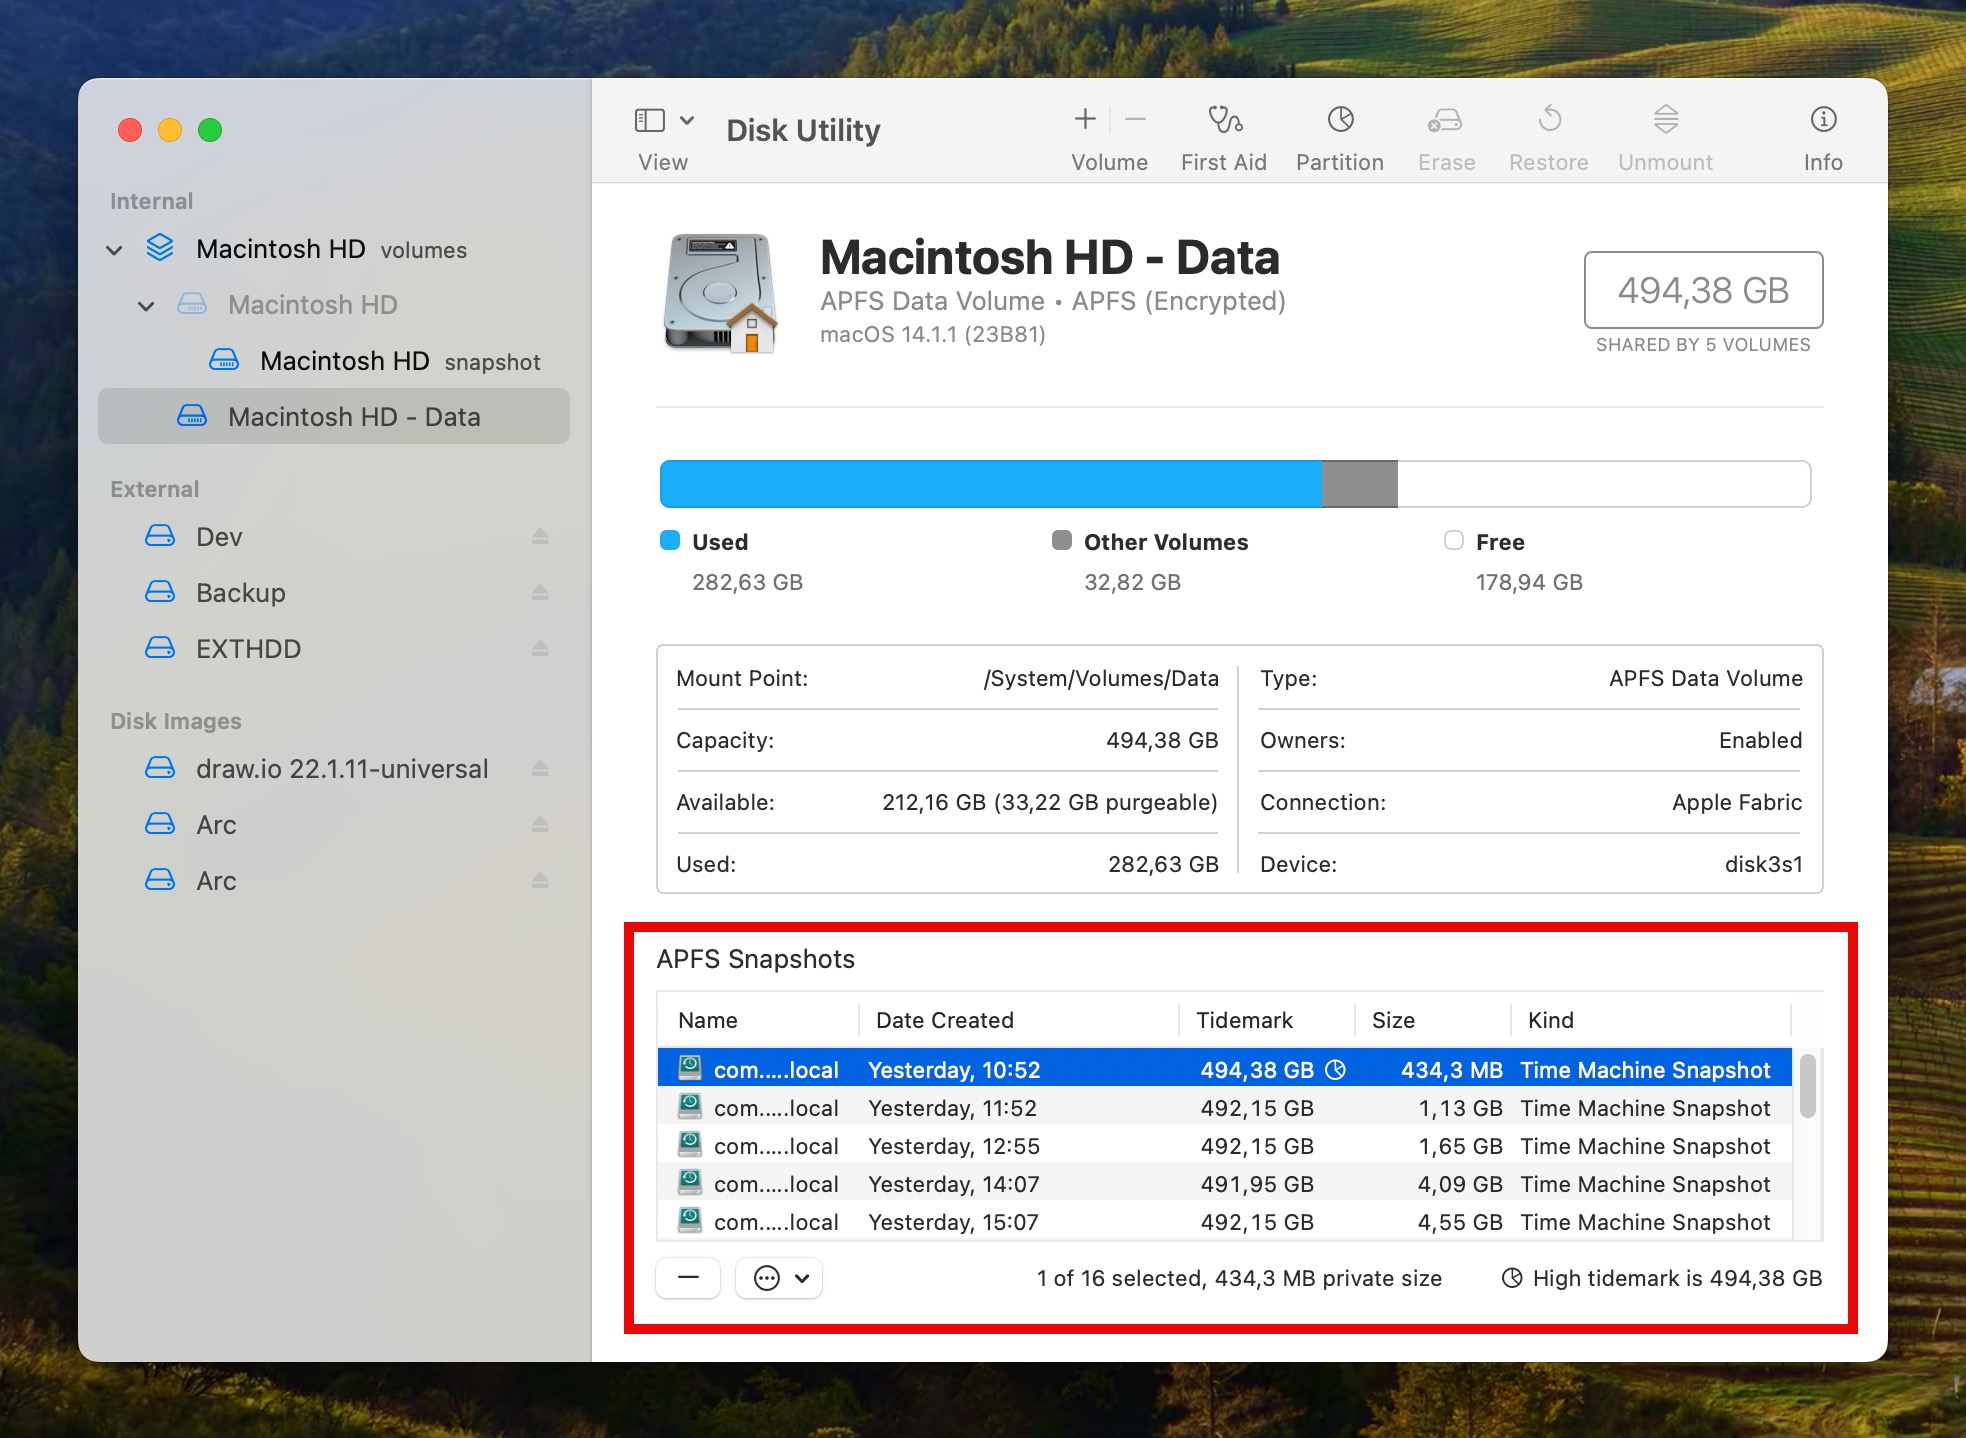The width and height of the screenshot is (1966, 1438).
Task: Sort snapshots by Date Created column
Action: pos(1018,1020)
